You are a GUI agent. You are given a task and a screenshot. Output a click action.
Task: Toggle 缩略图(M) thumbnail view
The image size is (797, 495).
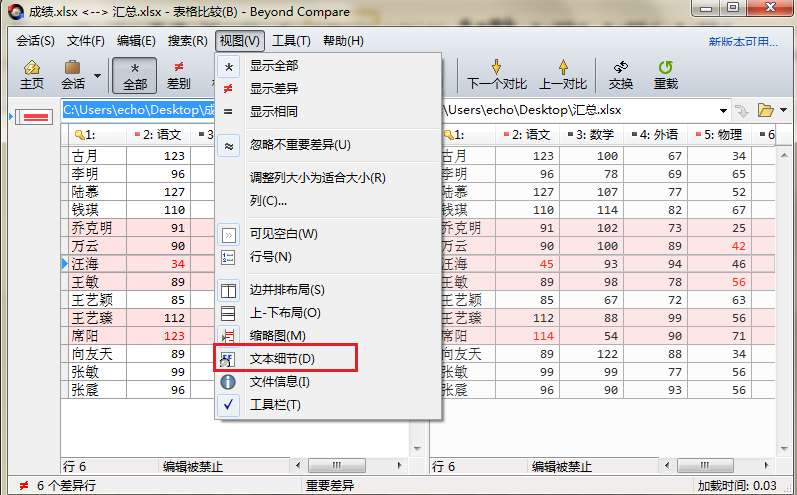point(328,335)
